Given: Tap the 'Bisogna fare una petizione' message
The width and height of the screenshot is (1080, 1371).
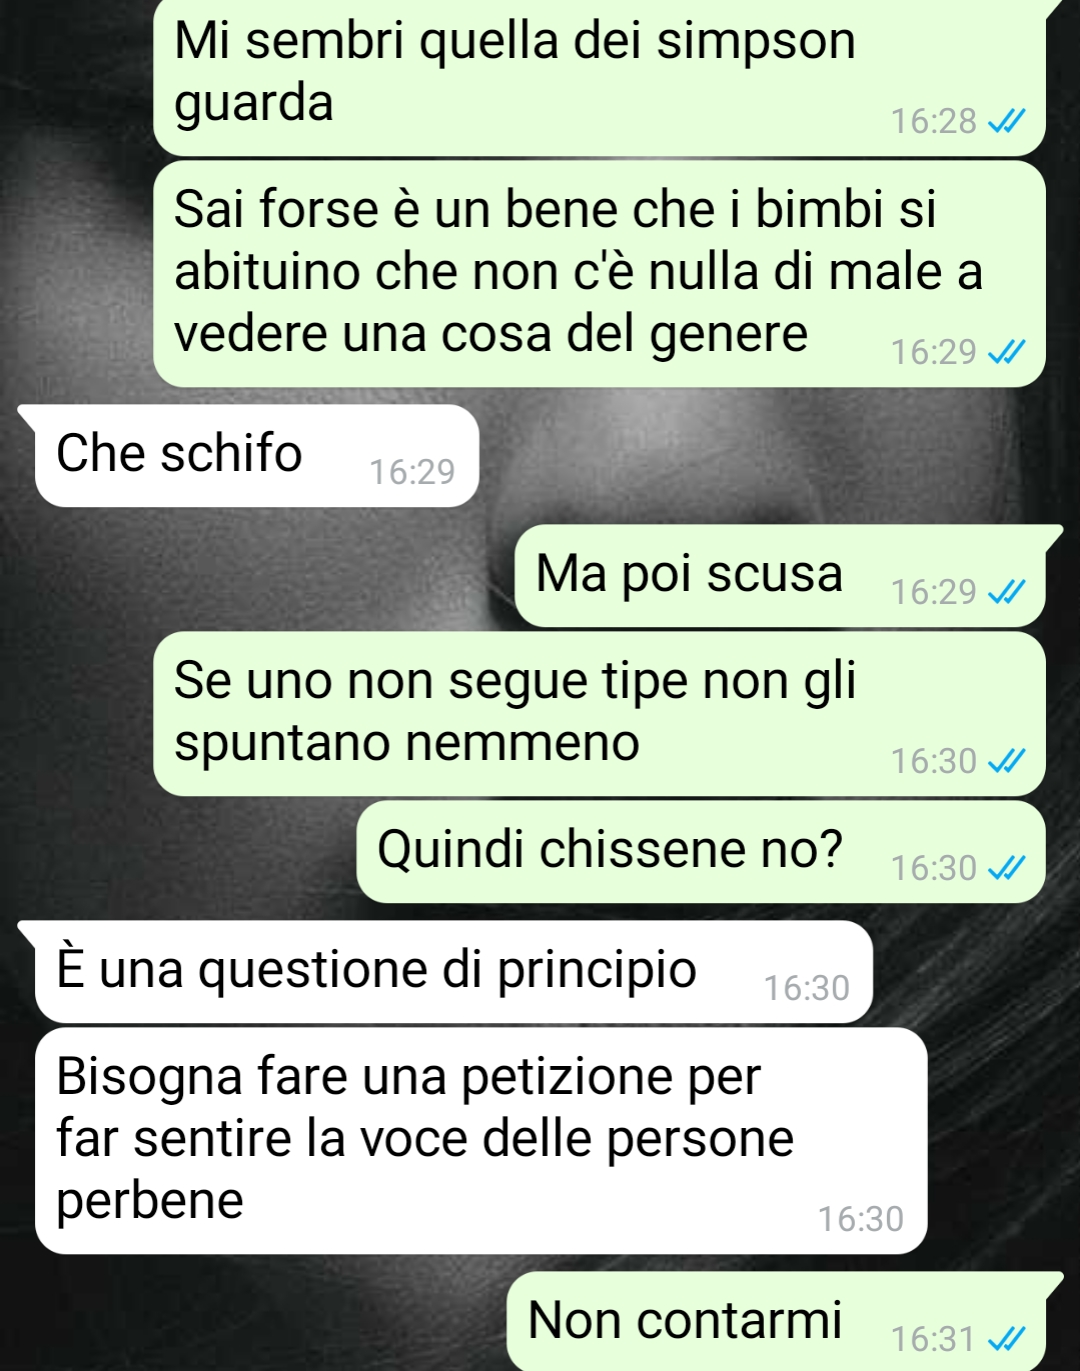Looking at the screenshot, I should tap(482, 1141).
